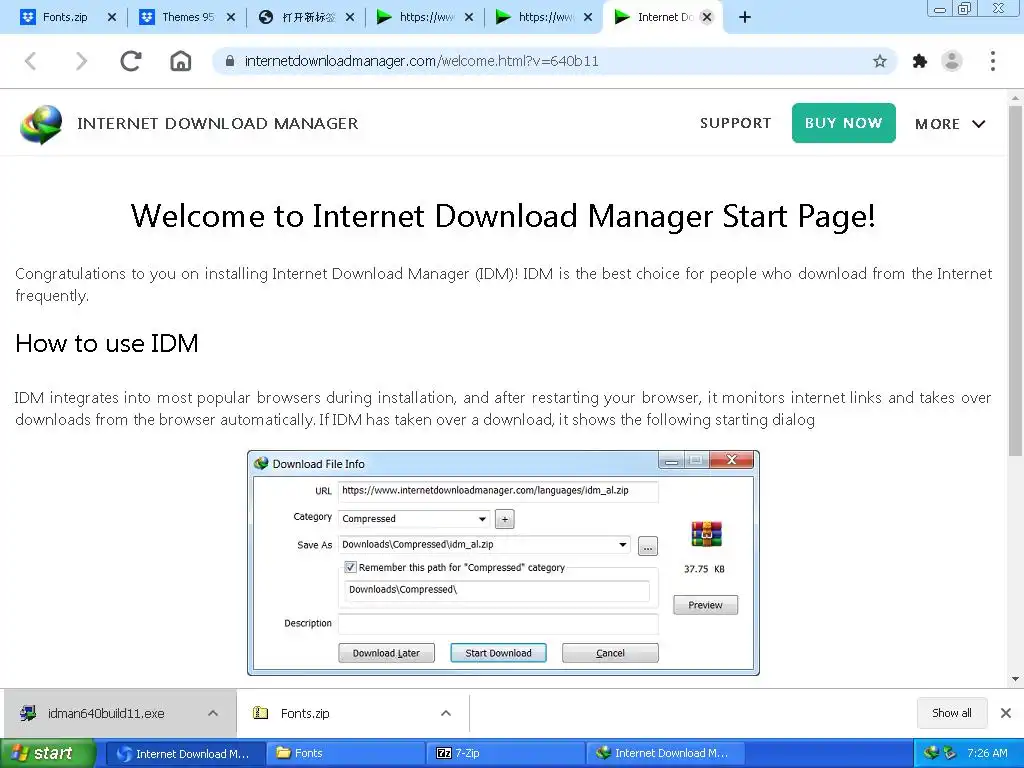Viewport: 1024px width, 768px height.
Task: Open the extensions puzzle icon
Action: (x=920, y=61)
